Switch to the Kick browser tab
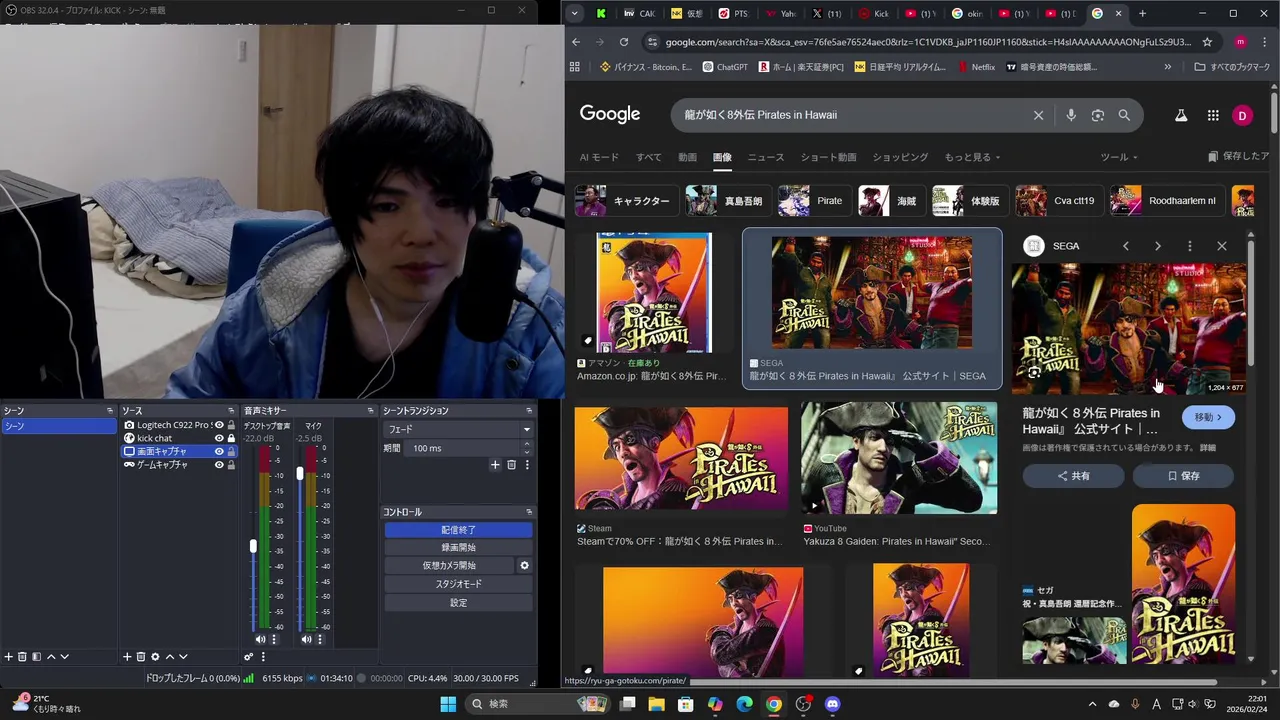The width and height of the screenshot is (1280, 720). pos(874,14)
